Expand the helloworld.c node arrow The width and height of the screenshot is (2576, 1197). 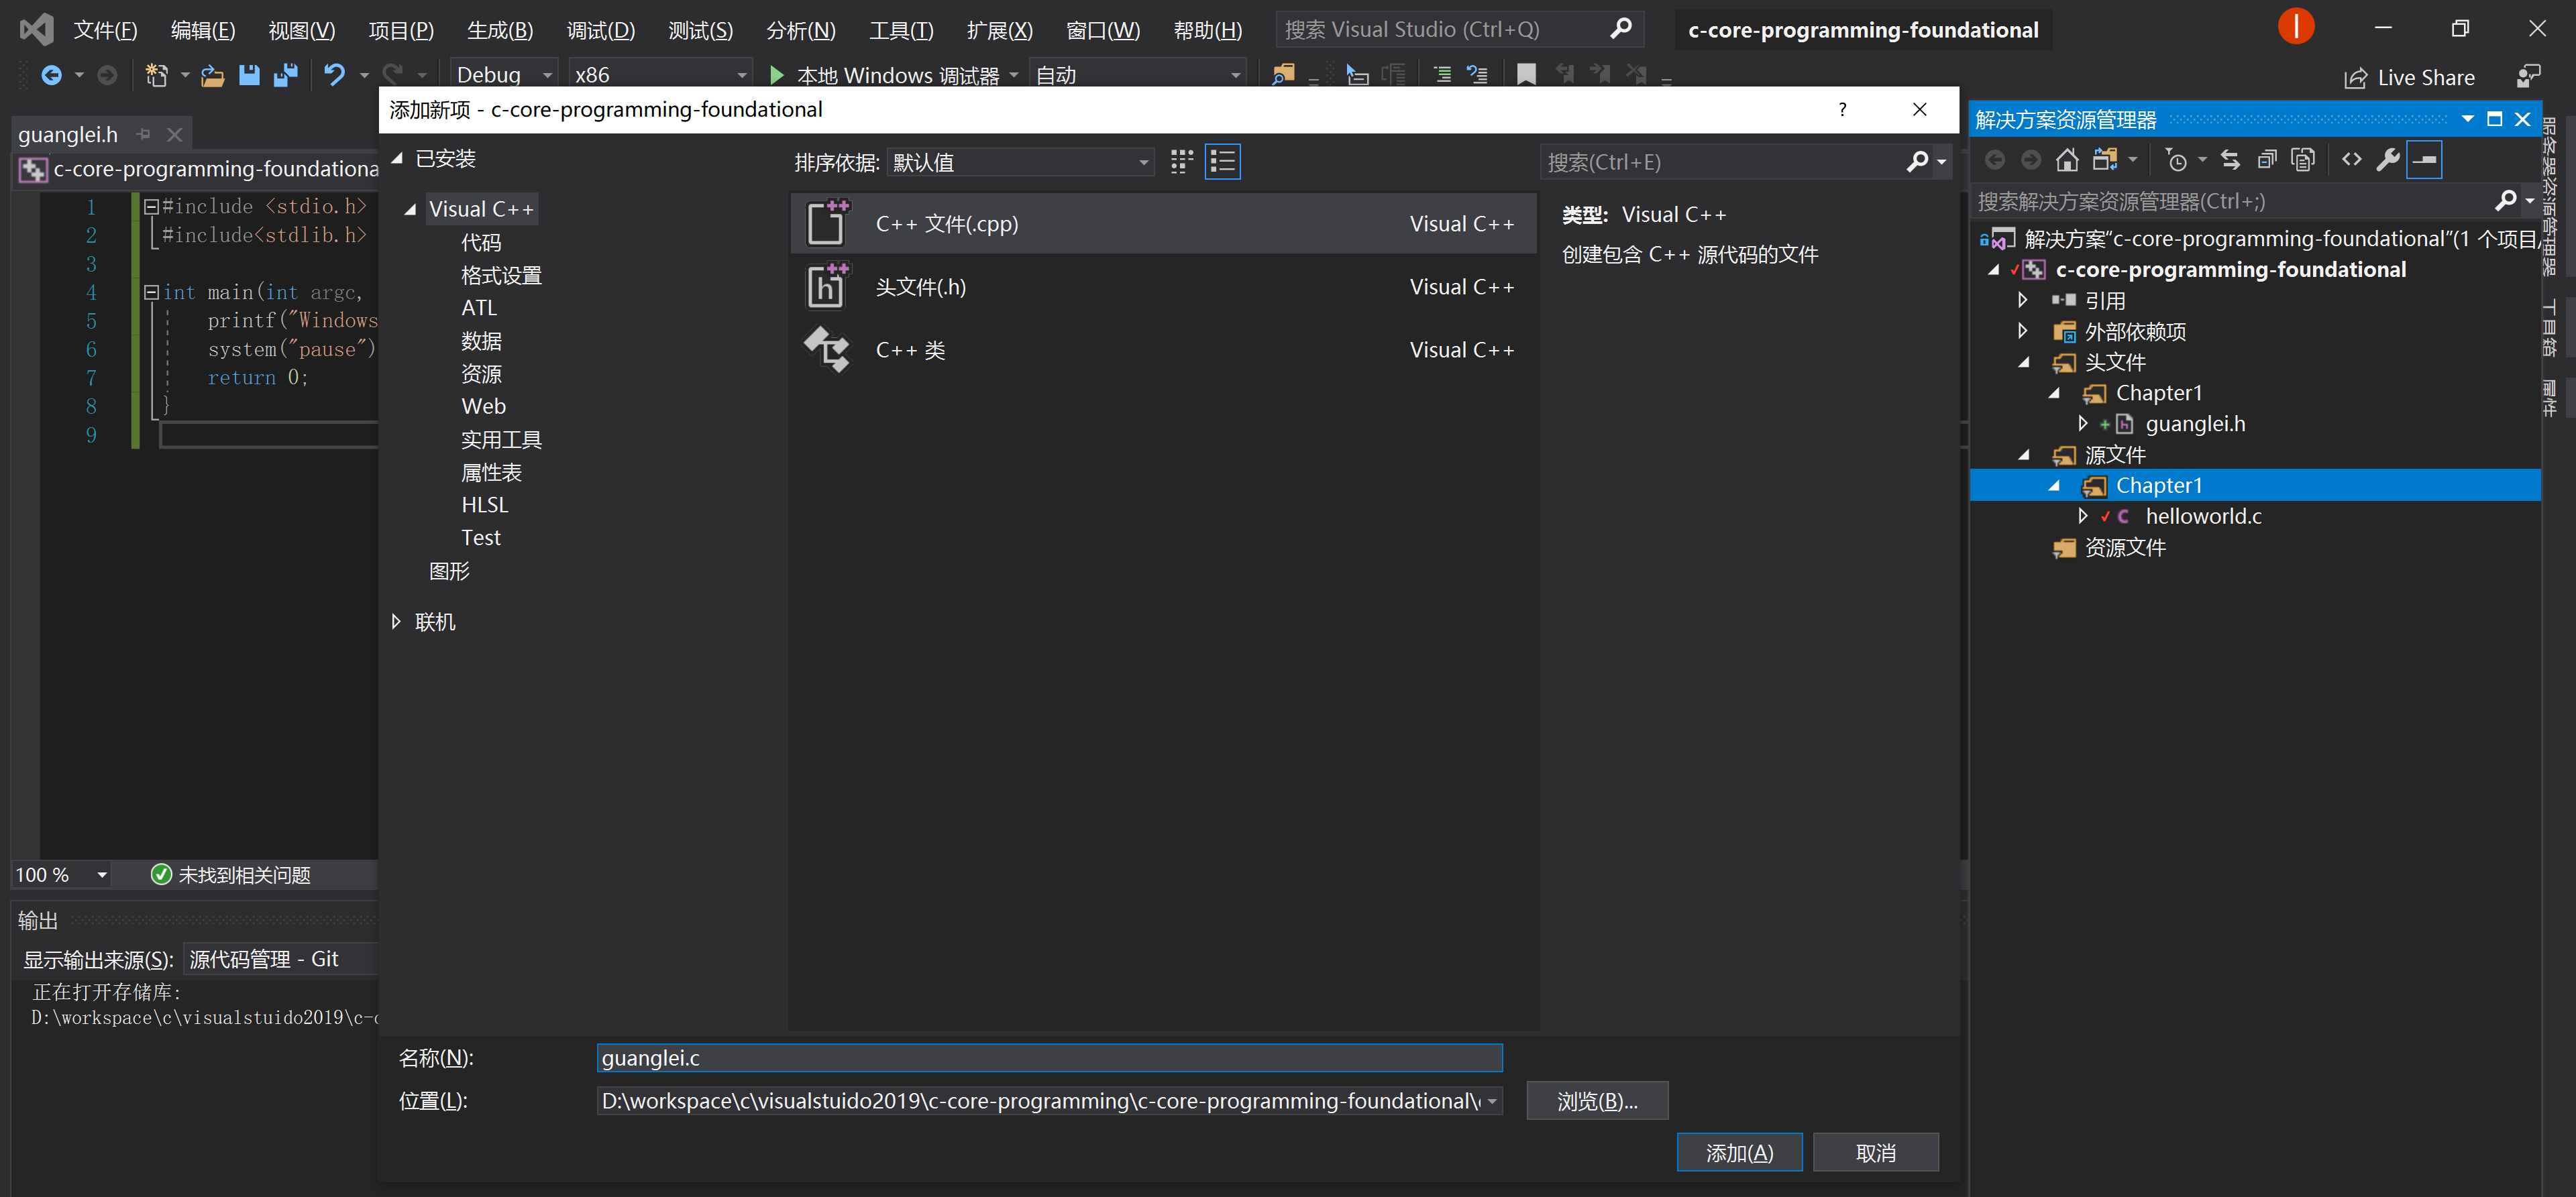click(2082, 516)
